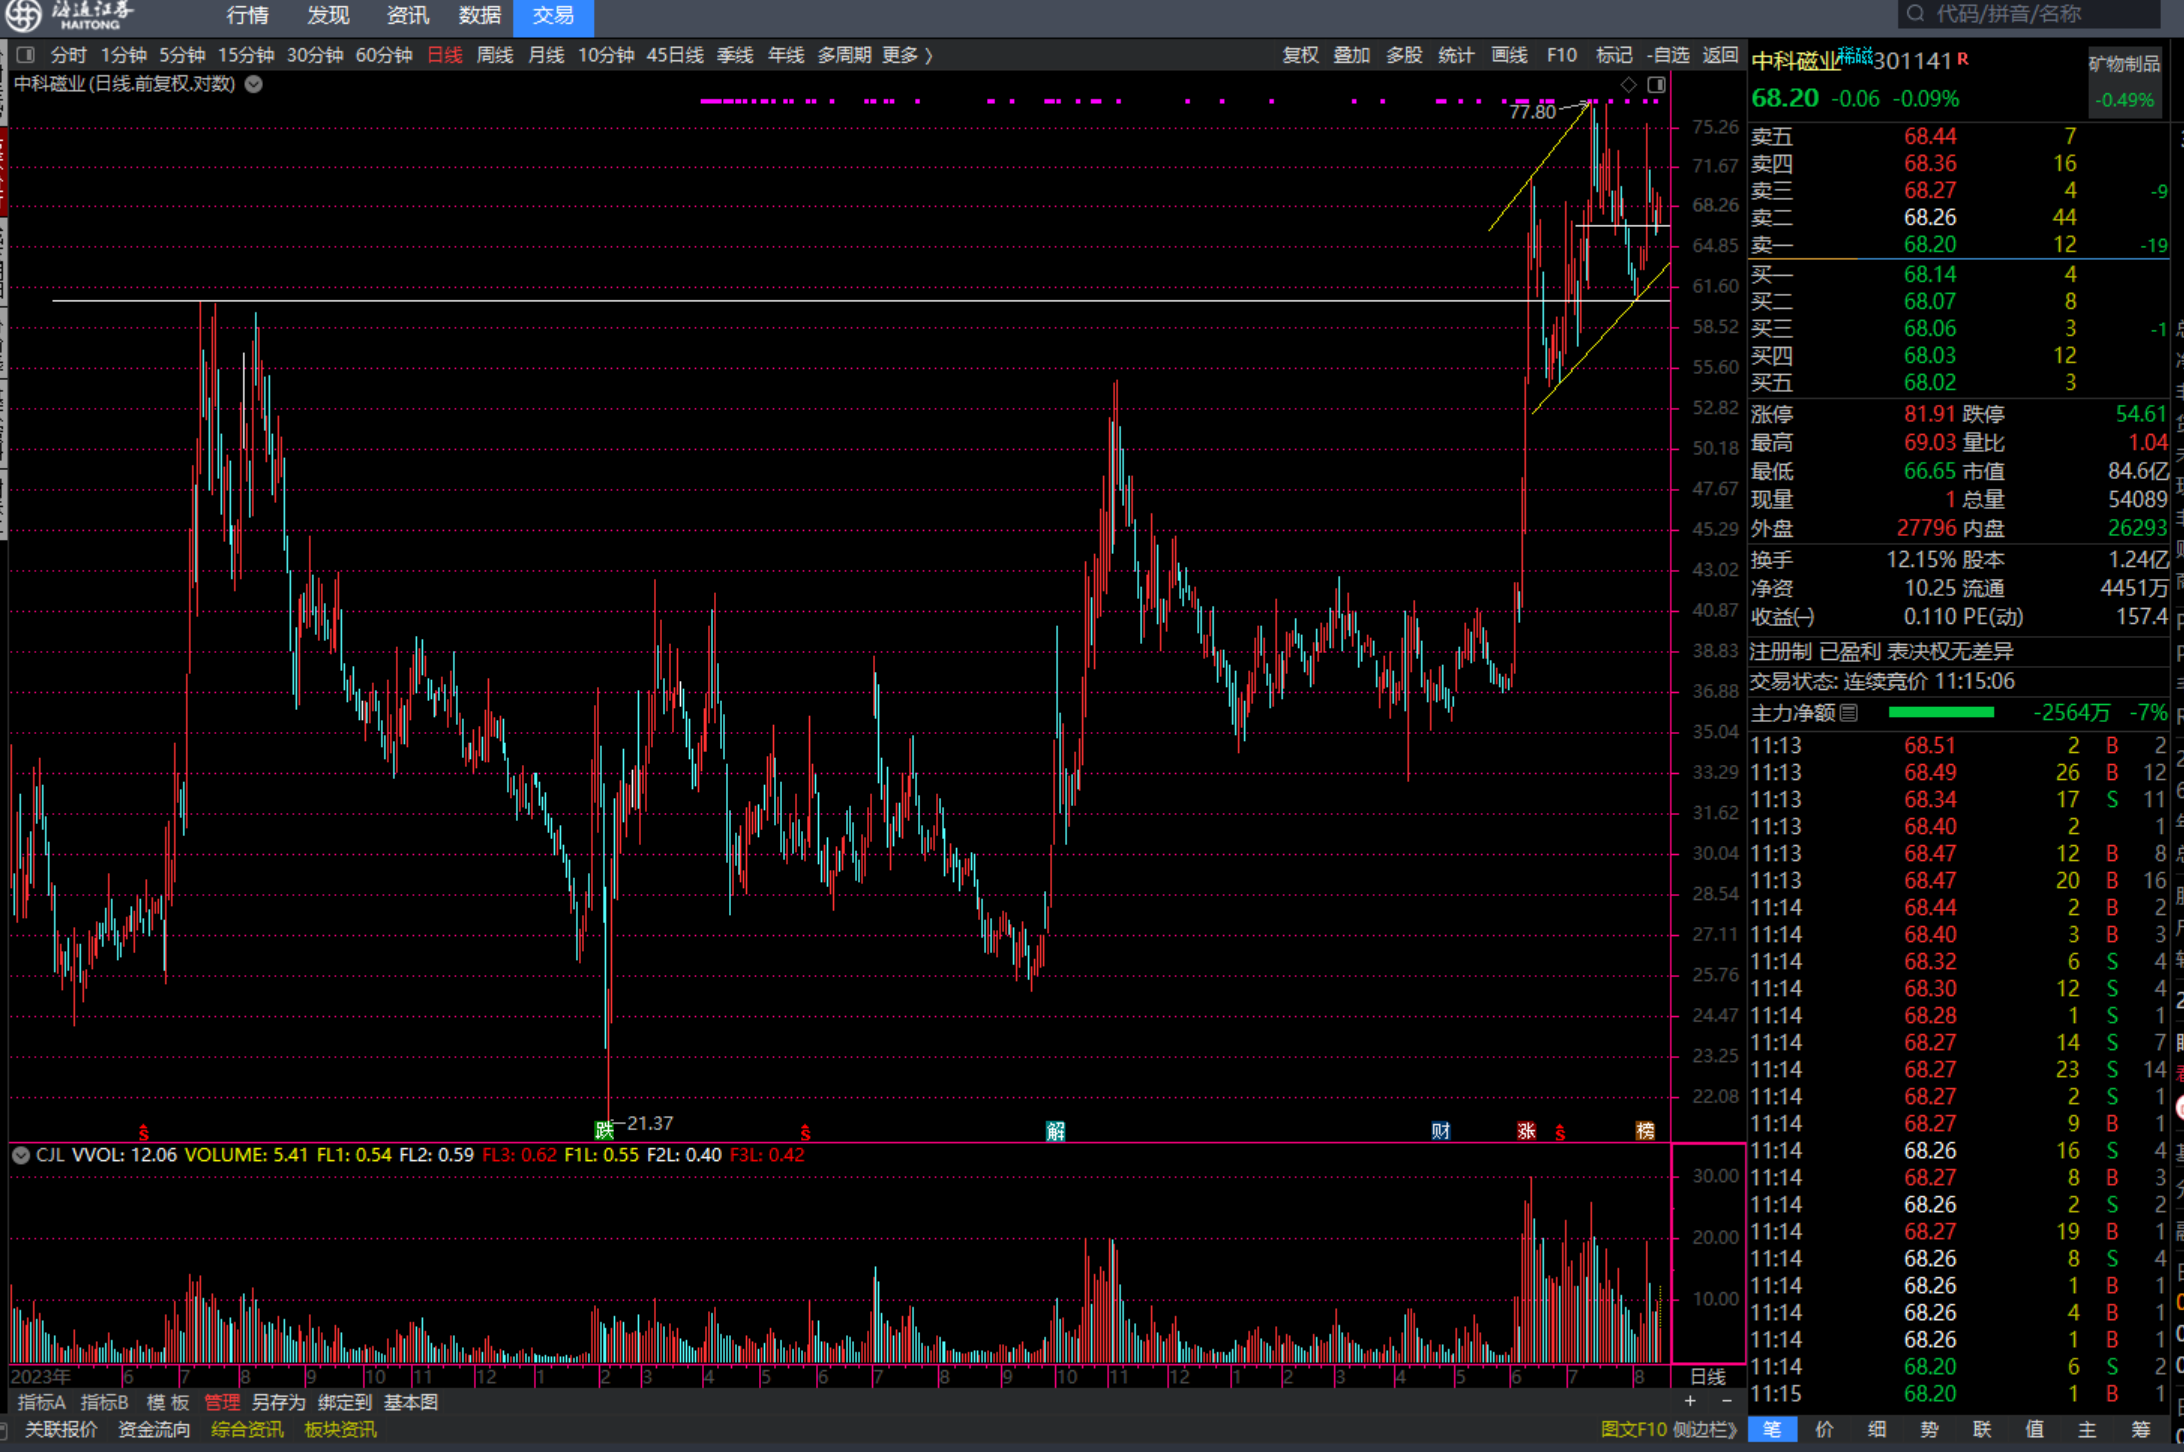Screen dimensions: 2184x1452
Task: Expand the 中科磁业 chart title dropdown arrow
Action: coord(254,84)
